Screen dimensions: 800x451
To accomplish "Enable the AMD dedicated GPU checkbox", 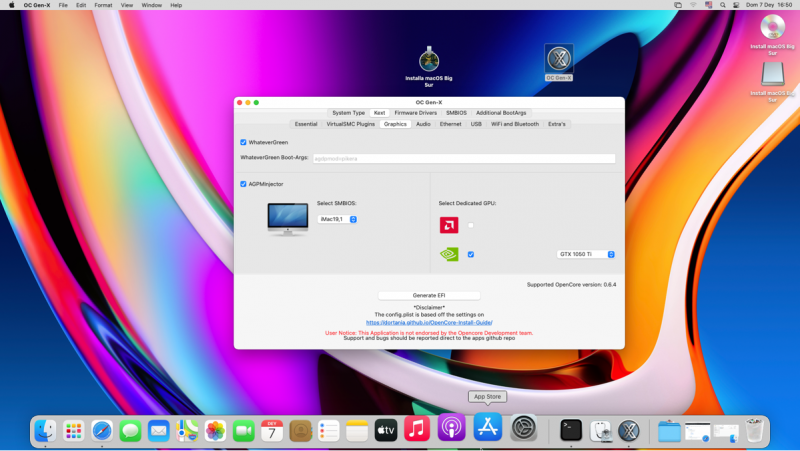I will [x=471, y=225].
